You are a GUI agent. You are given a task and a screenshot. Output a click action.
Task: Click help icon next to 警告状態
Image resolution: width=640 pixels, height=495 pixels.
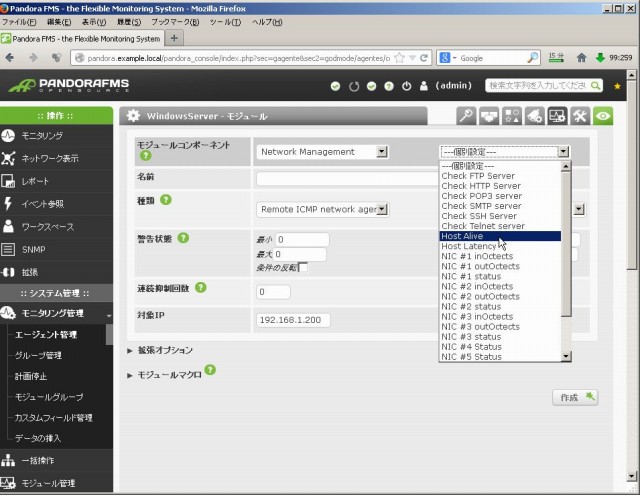(184, 238)
